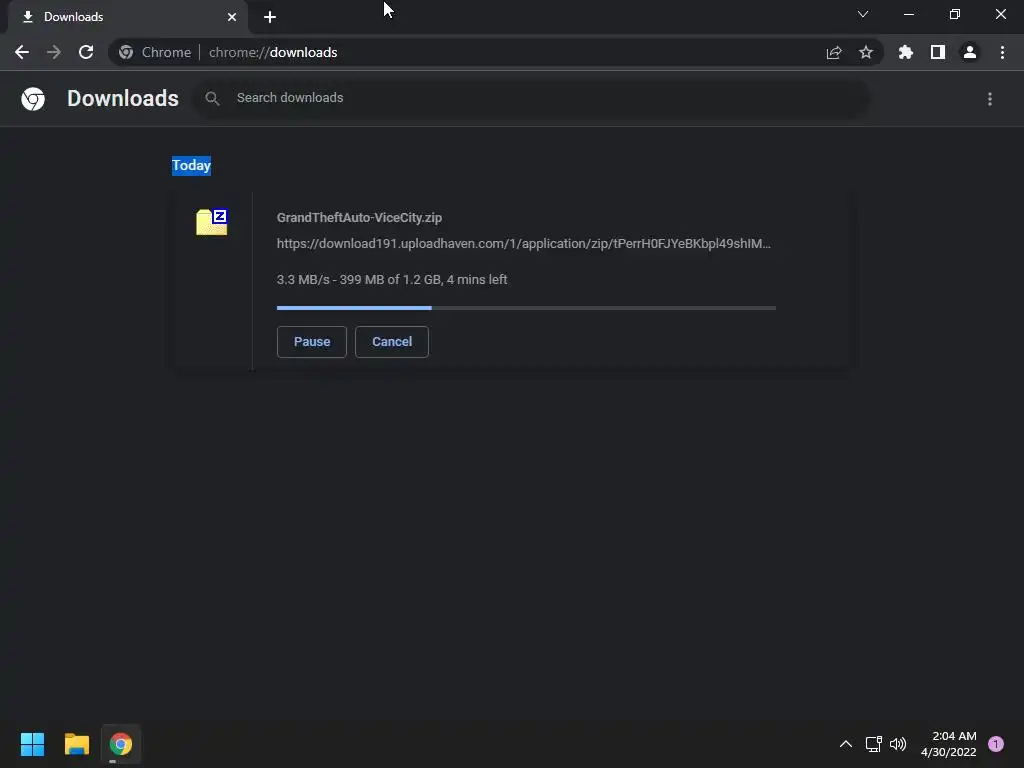Click the Chrome site info chip
This screenshot has height=768, width=1024.
pyautogui.click(x=155, y=52)
